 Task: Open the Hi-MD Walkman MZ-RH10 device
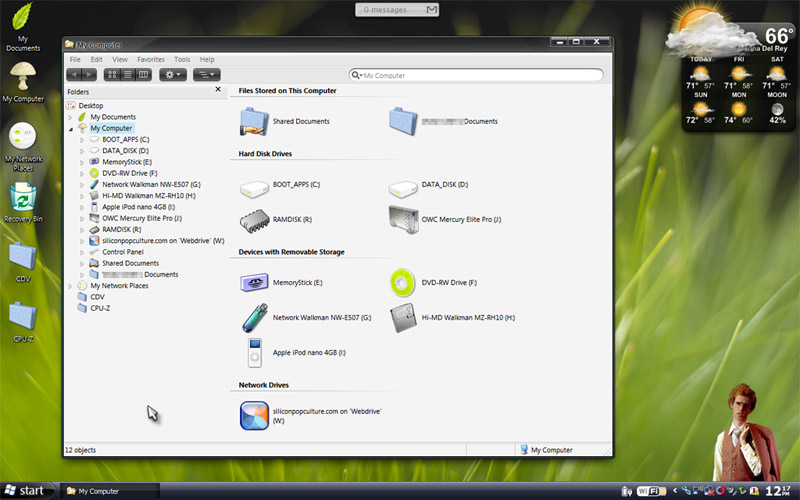tap(404, 317)
